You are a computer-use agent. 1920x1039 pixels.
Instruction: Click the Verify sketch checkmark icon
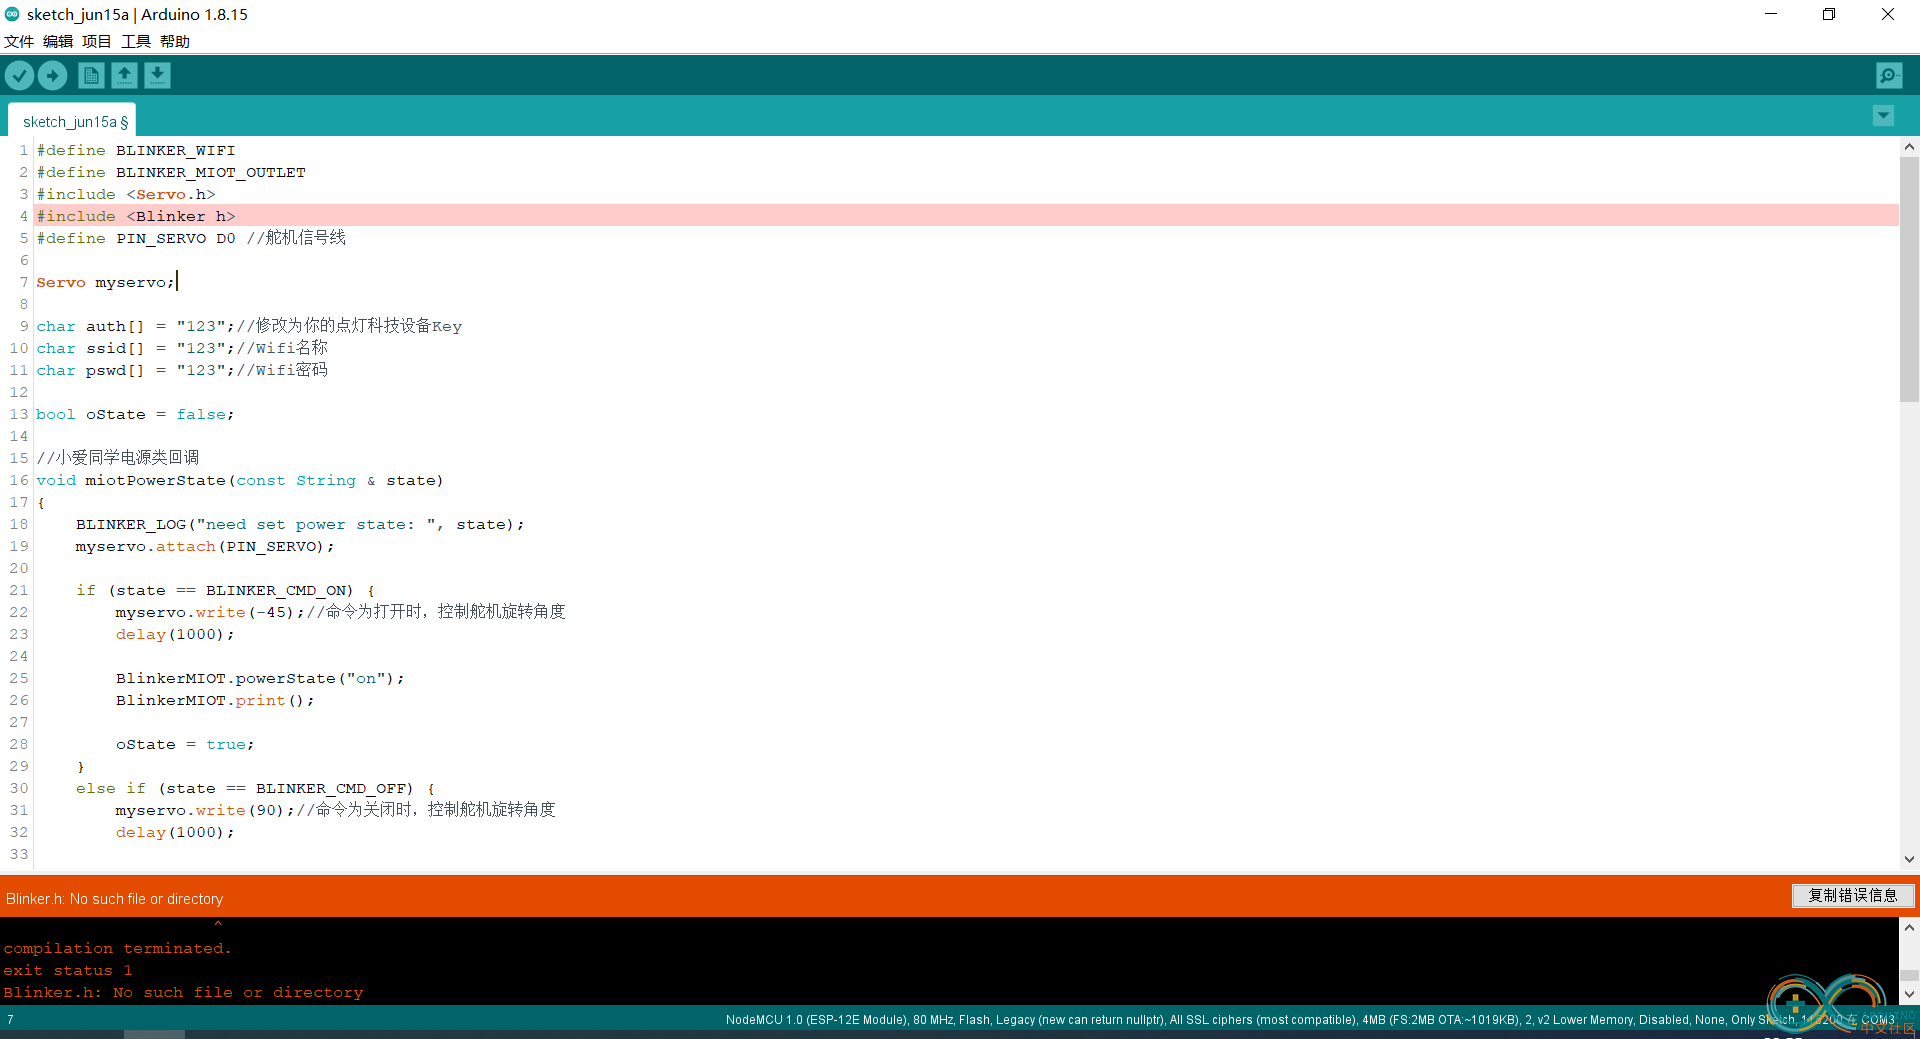[19, 75]
